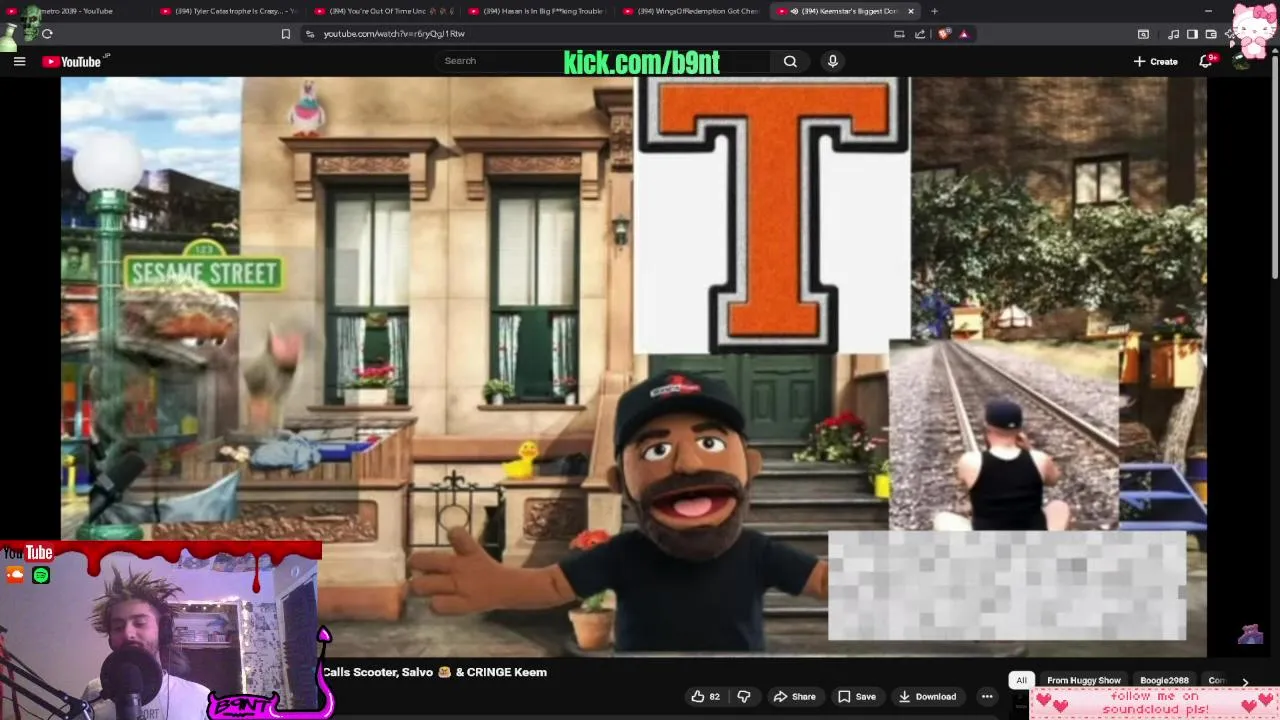Screen dimensions: 1280x720
Task: Toggle the browser sidebar panel icon
Action: tap(1192, 34)
